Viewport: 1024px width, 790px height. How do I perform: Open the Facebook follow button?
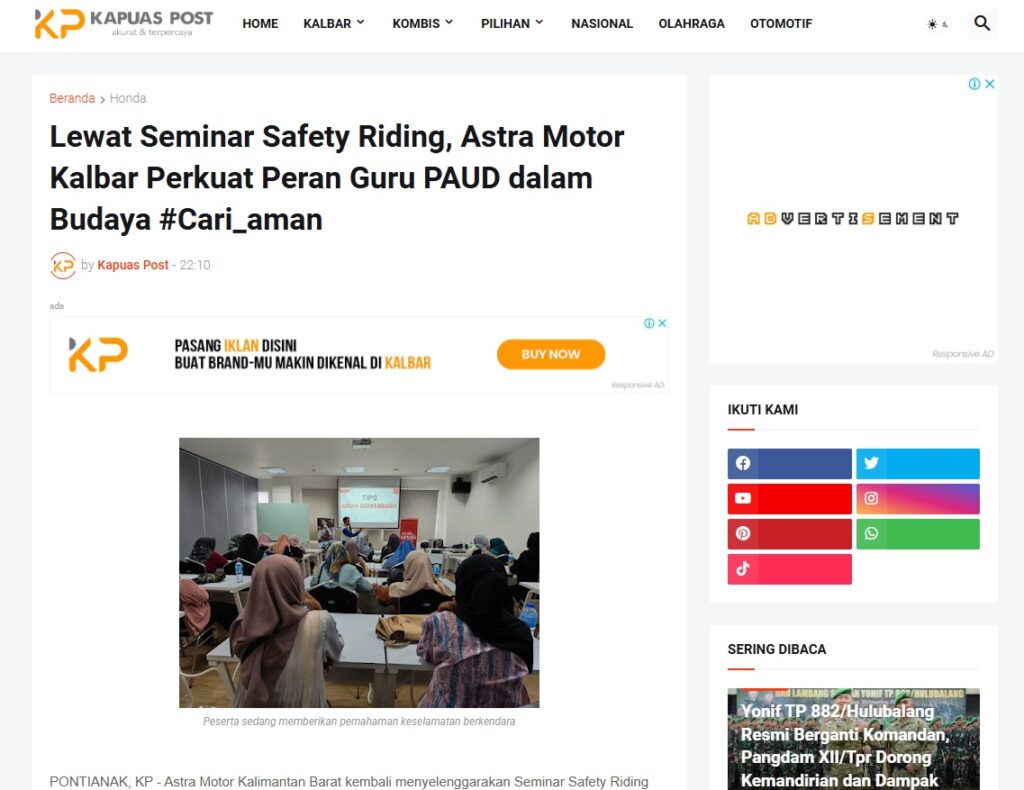click(790, 464)
